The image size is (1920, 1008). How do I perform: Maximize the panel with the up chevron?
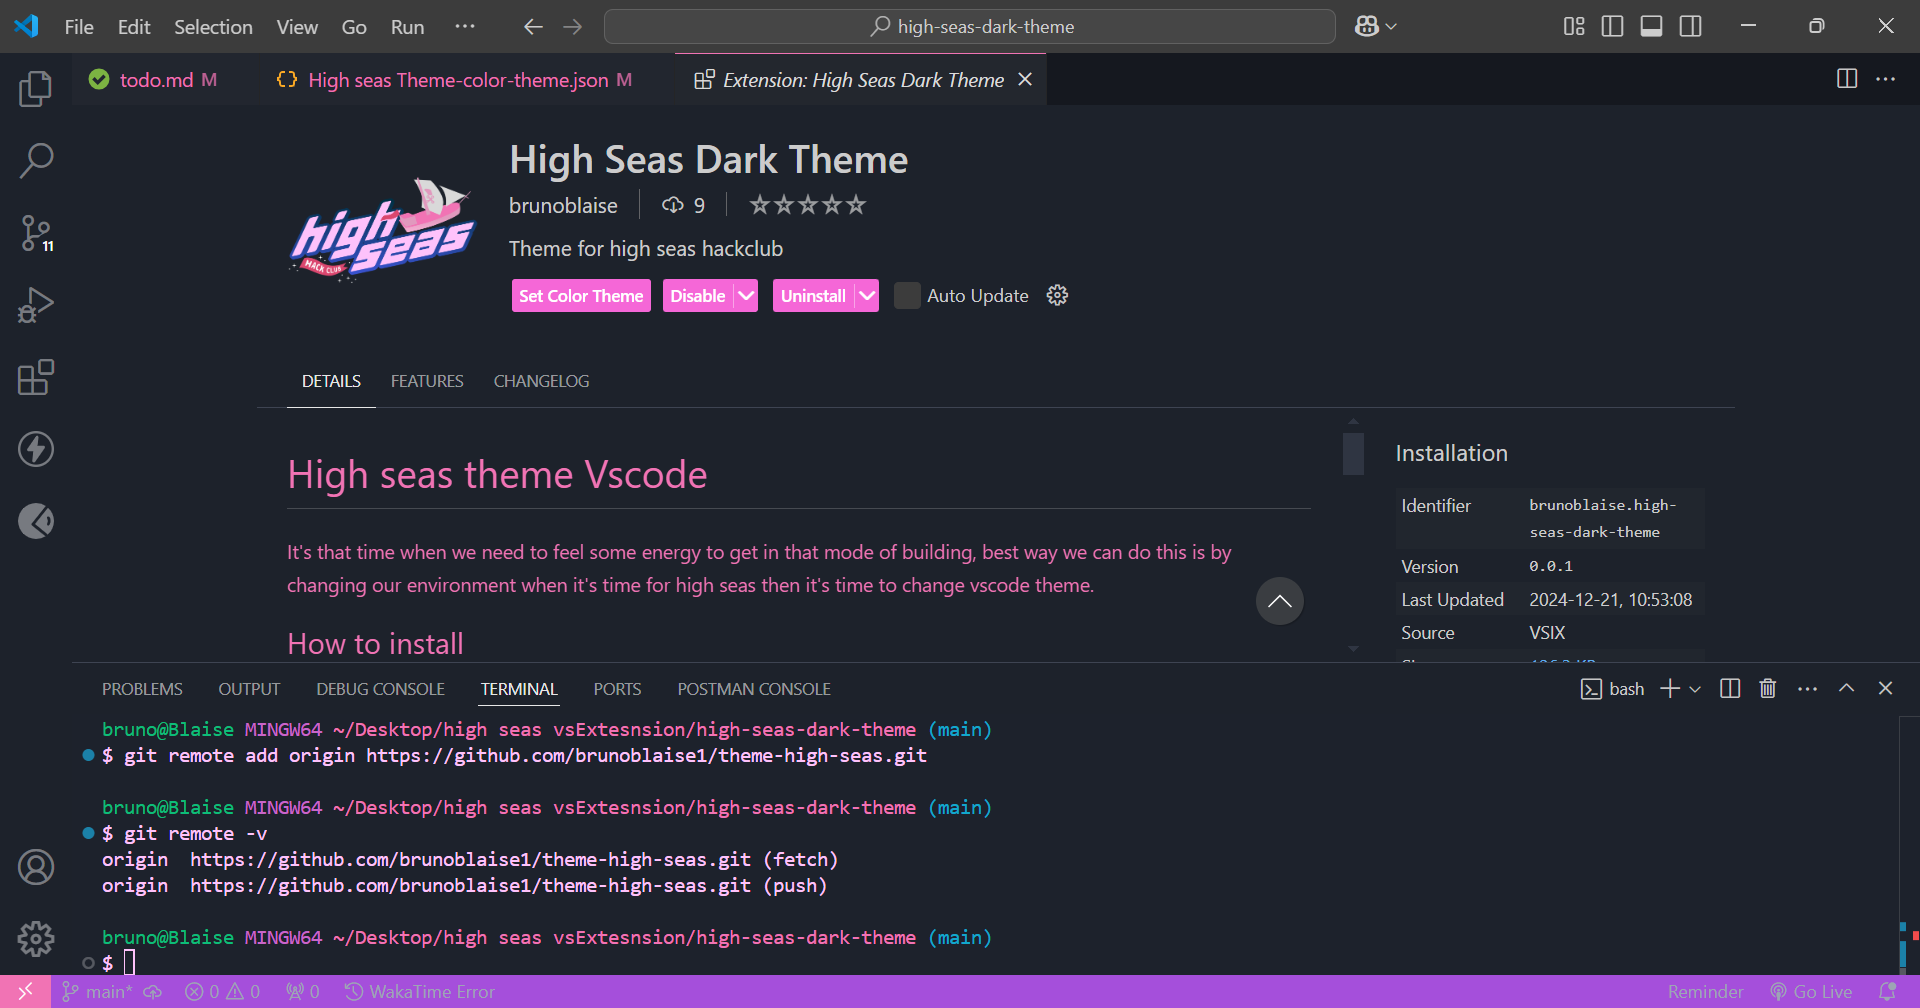(x=1846, y=688)
